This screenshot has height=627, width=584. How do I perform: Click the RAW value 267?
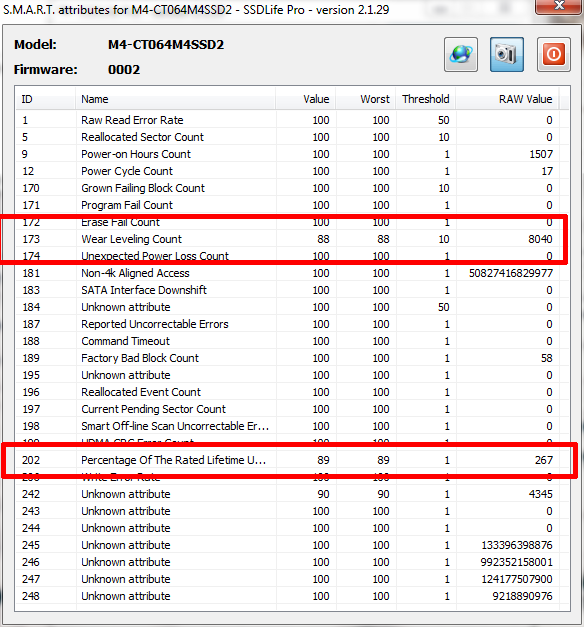coord(544,460)
